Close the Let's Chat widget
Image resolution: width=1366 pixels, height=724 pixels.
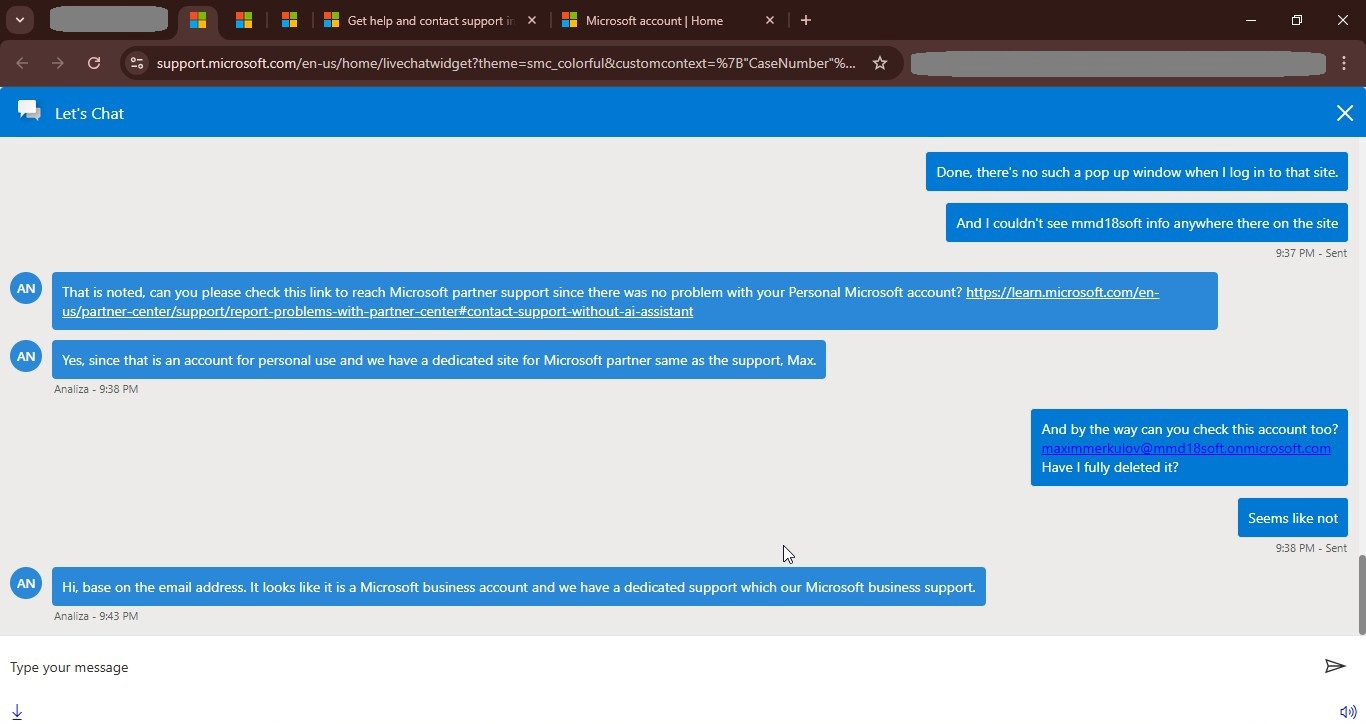pyautogui.click(x=1345, y=113)
